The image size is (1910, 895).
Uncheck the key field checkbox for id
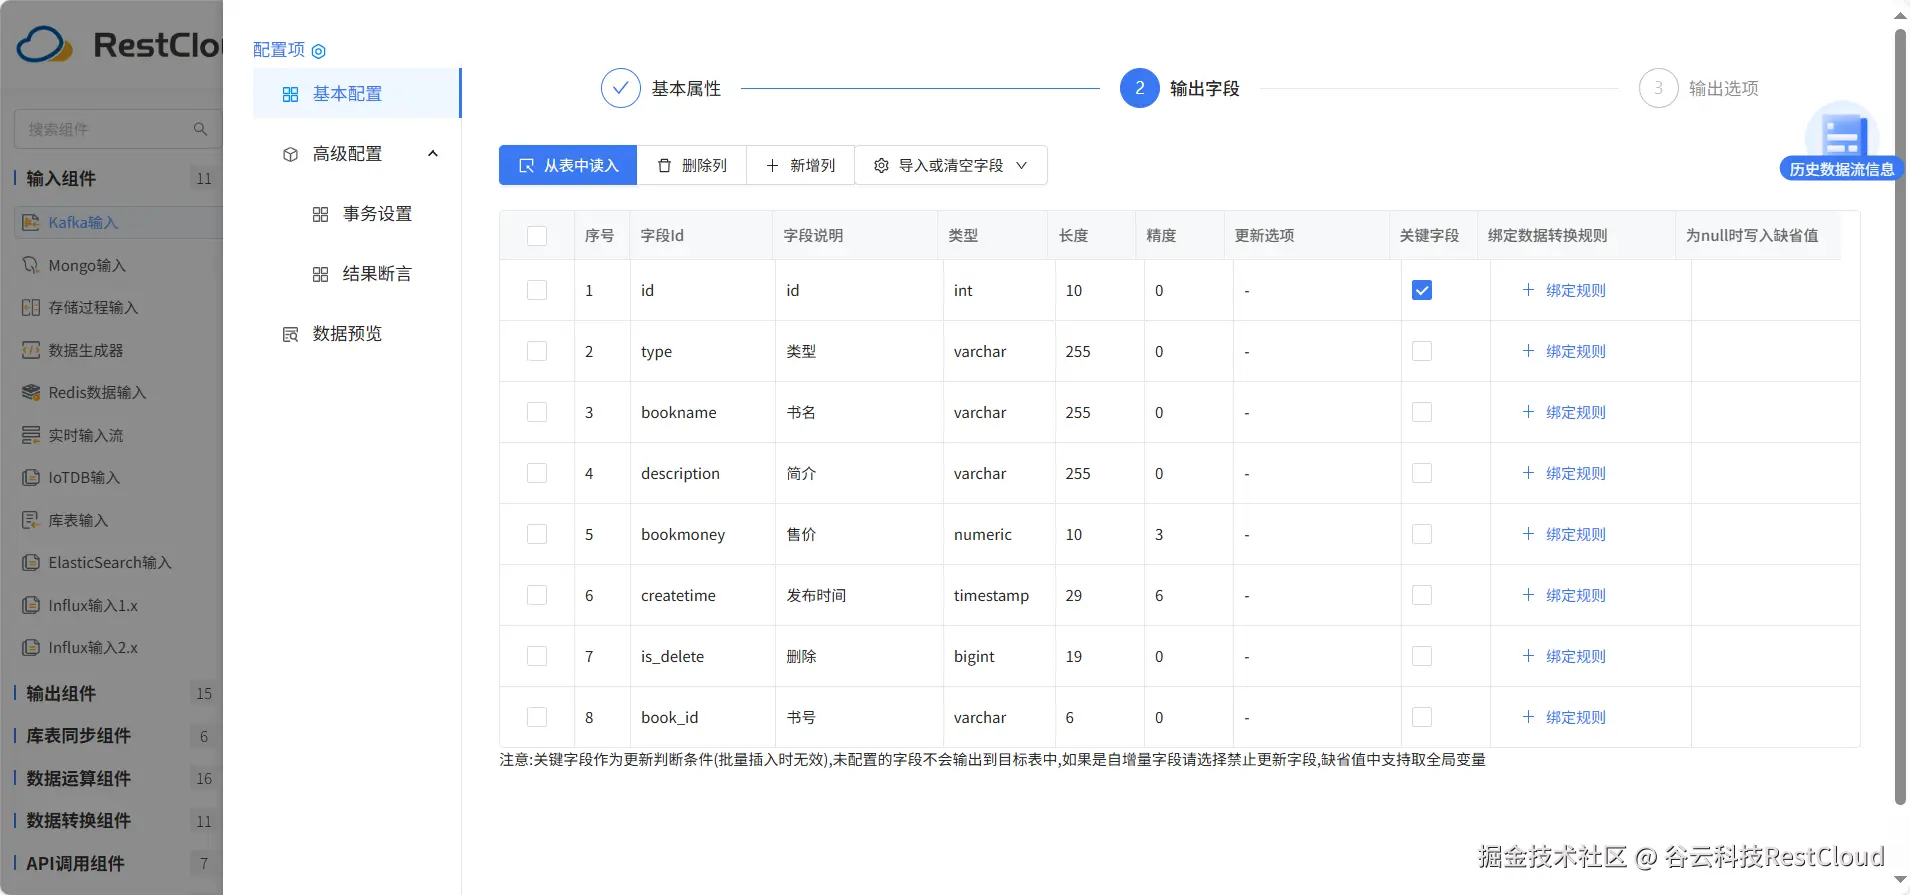coord(1421,290)
